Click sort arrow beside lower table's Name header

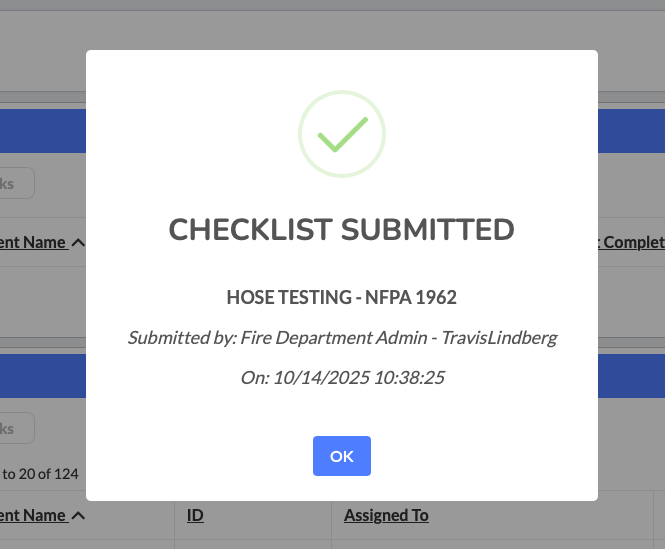(x=79, y=516)
